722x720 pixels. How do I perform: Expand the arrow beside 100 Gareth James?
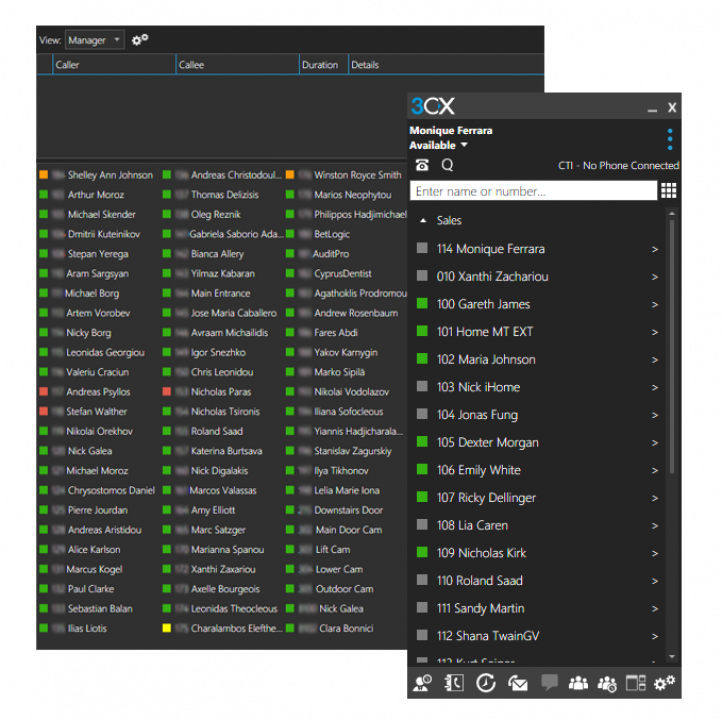coord(655,305)
